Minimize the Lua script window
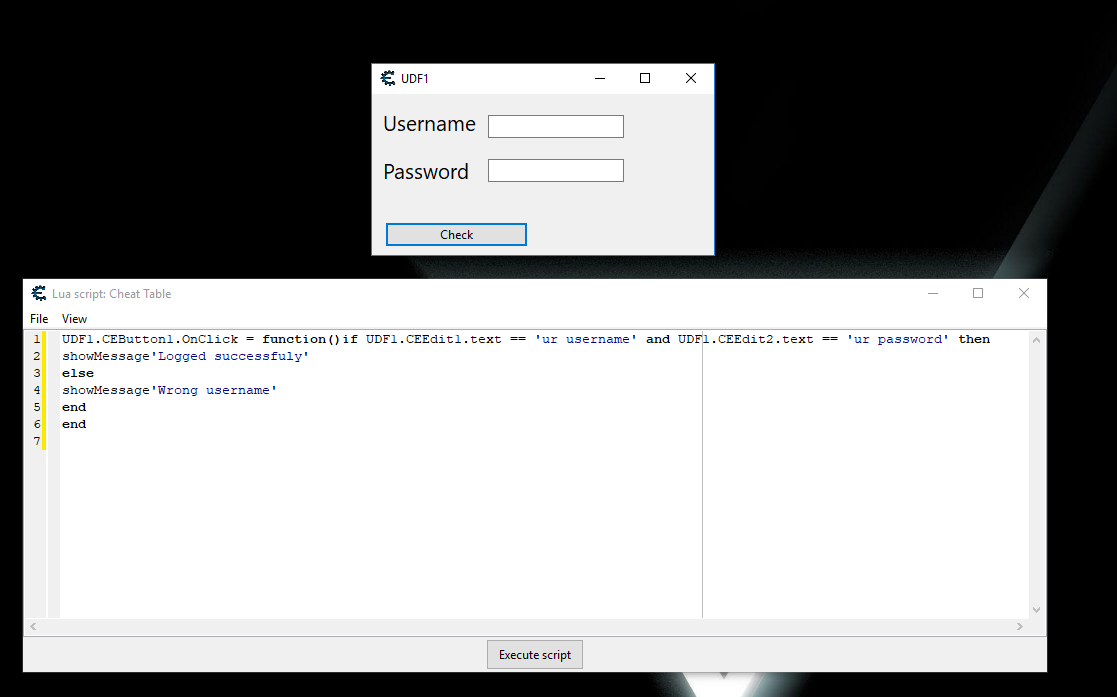The image size is (1117, 697). 932,293
